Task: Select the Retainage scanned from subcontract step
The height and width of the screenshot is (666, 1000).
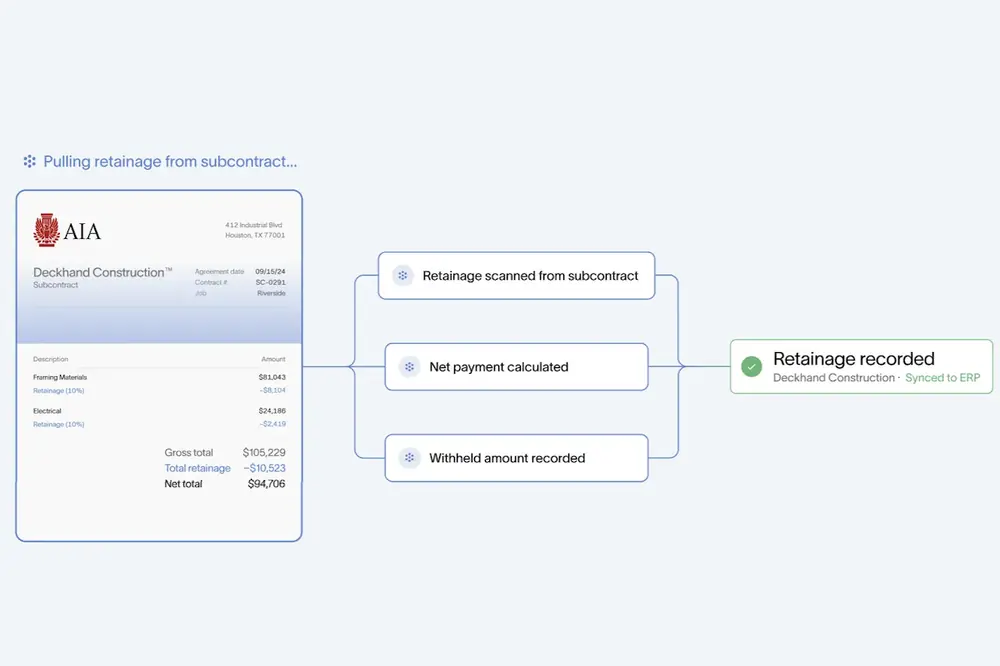Action: 517,276
